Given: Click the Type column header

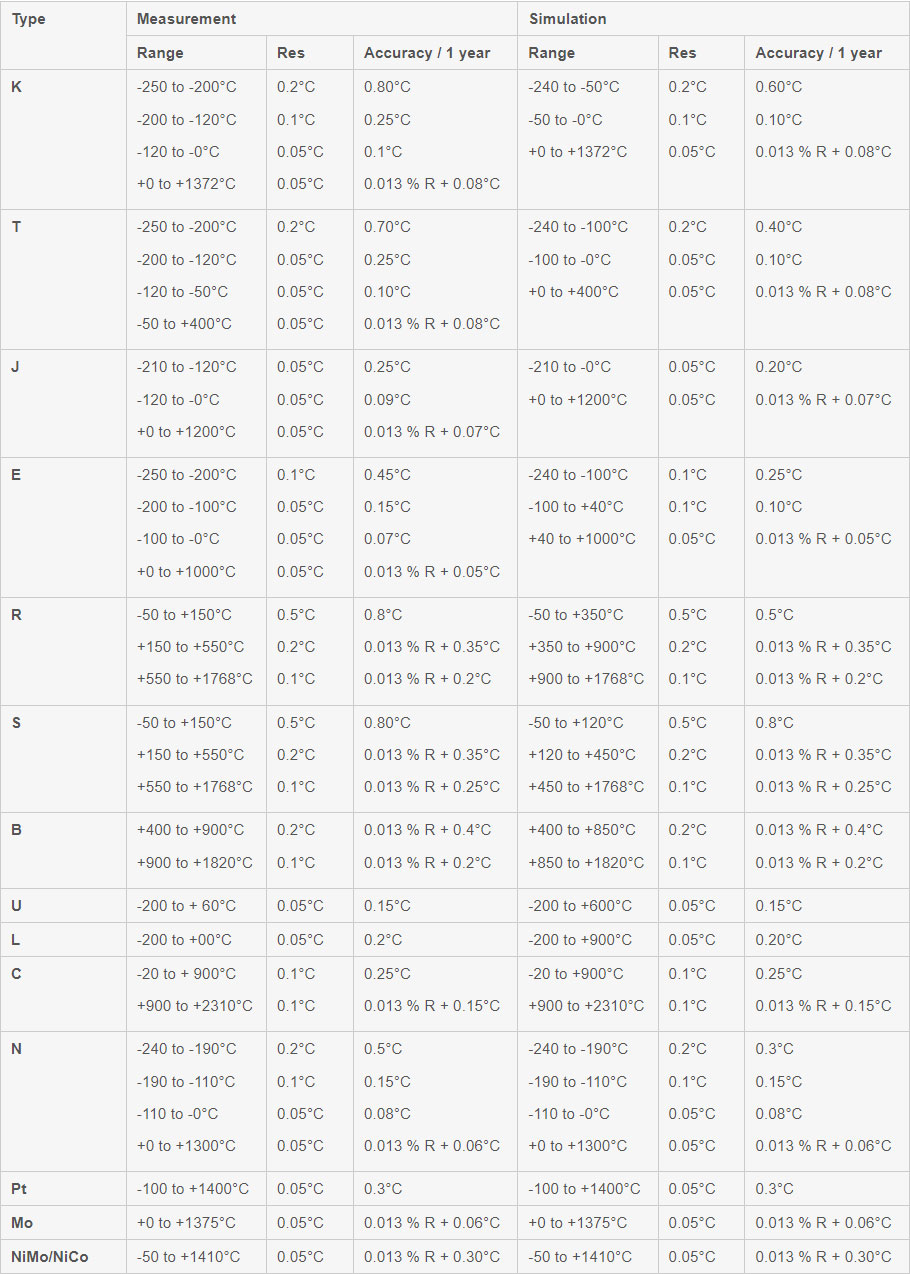Looking at the screenshot, I should click(x=29, y=19).
